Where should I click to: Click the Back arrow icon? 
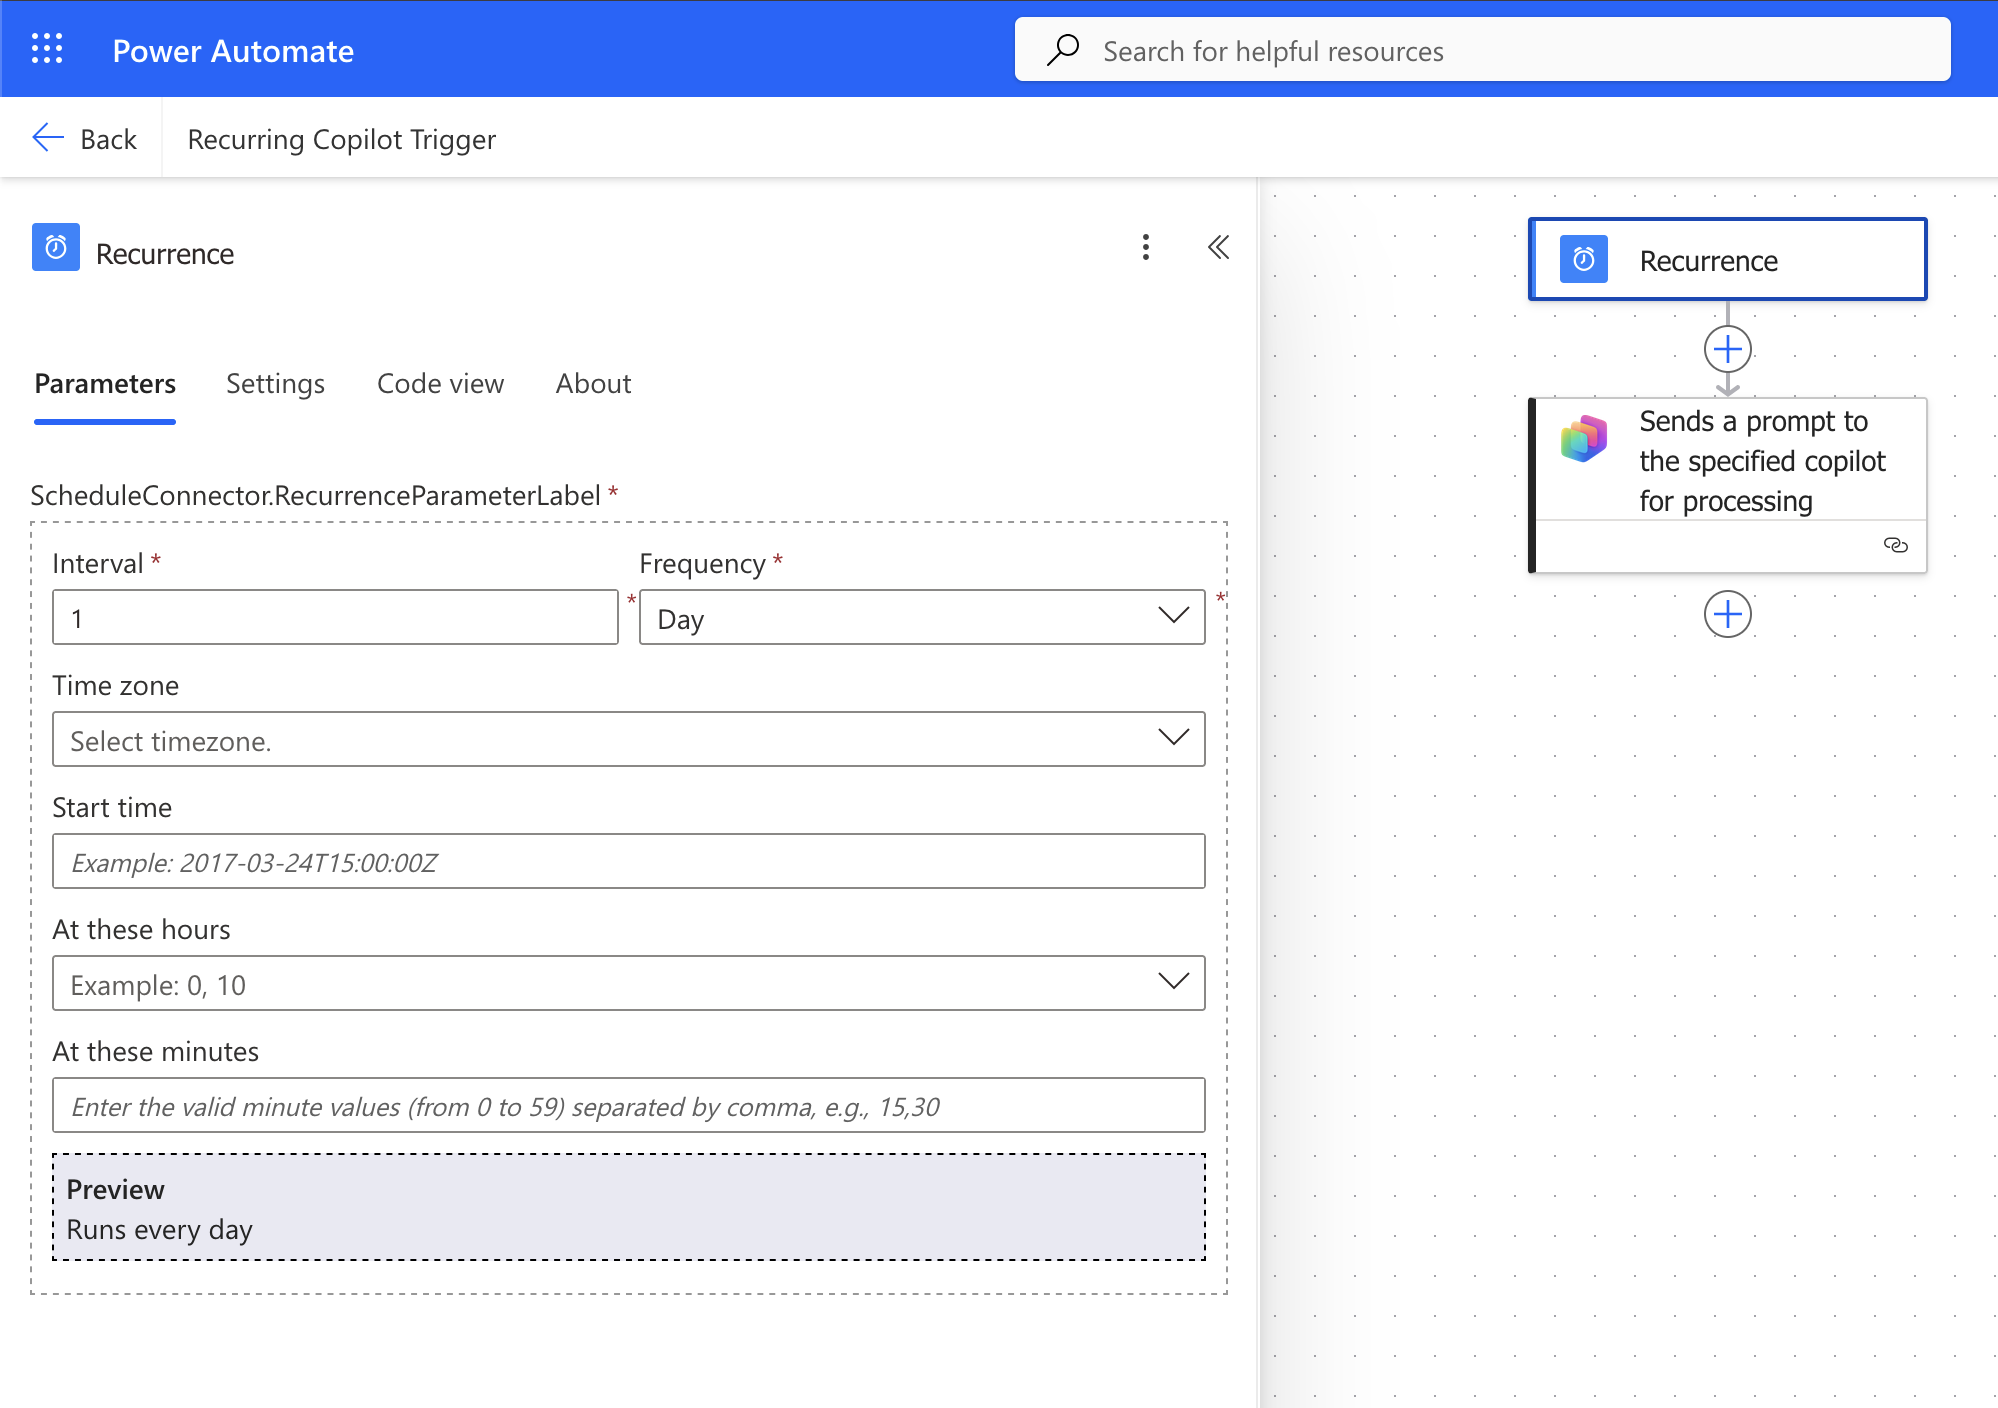pos(48,138)
